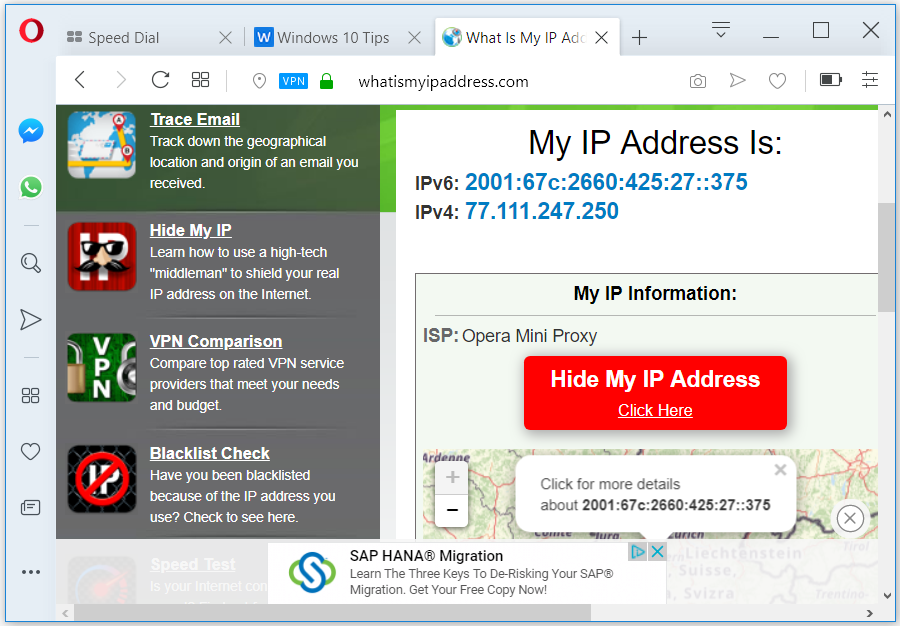This screenshot has height=626, width=900.
Task: Close the Speed Dial tab
Action: (226, 38)
